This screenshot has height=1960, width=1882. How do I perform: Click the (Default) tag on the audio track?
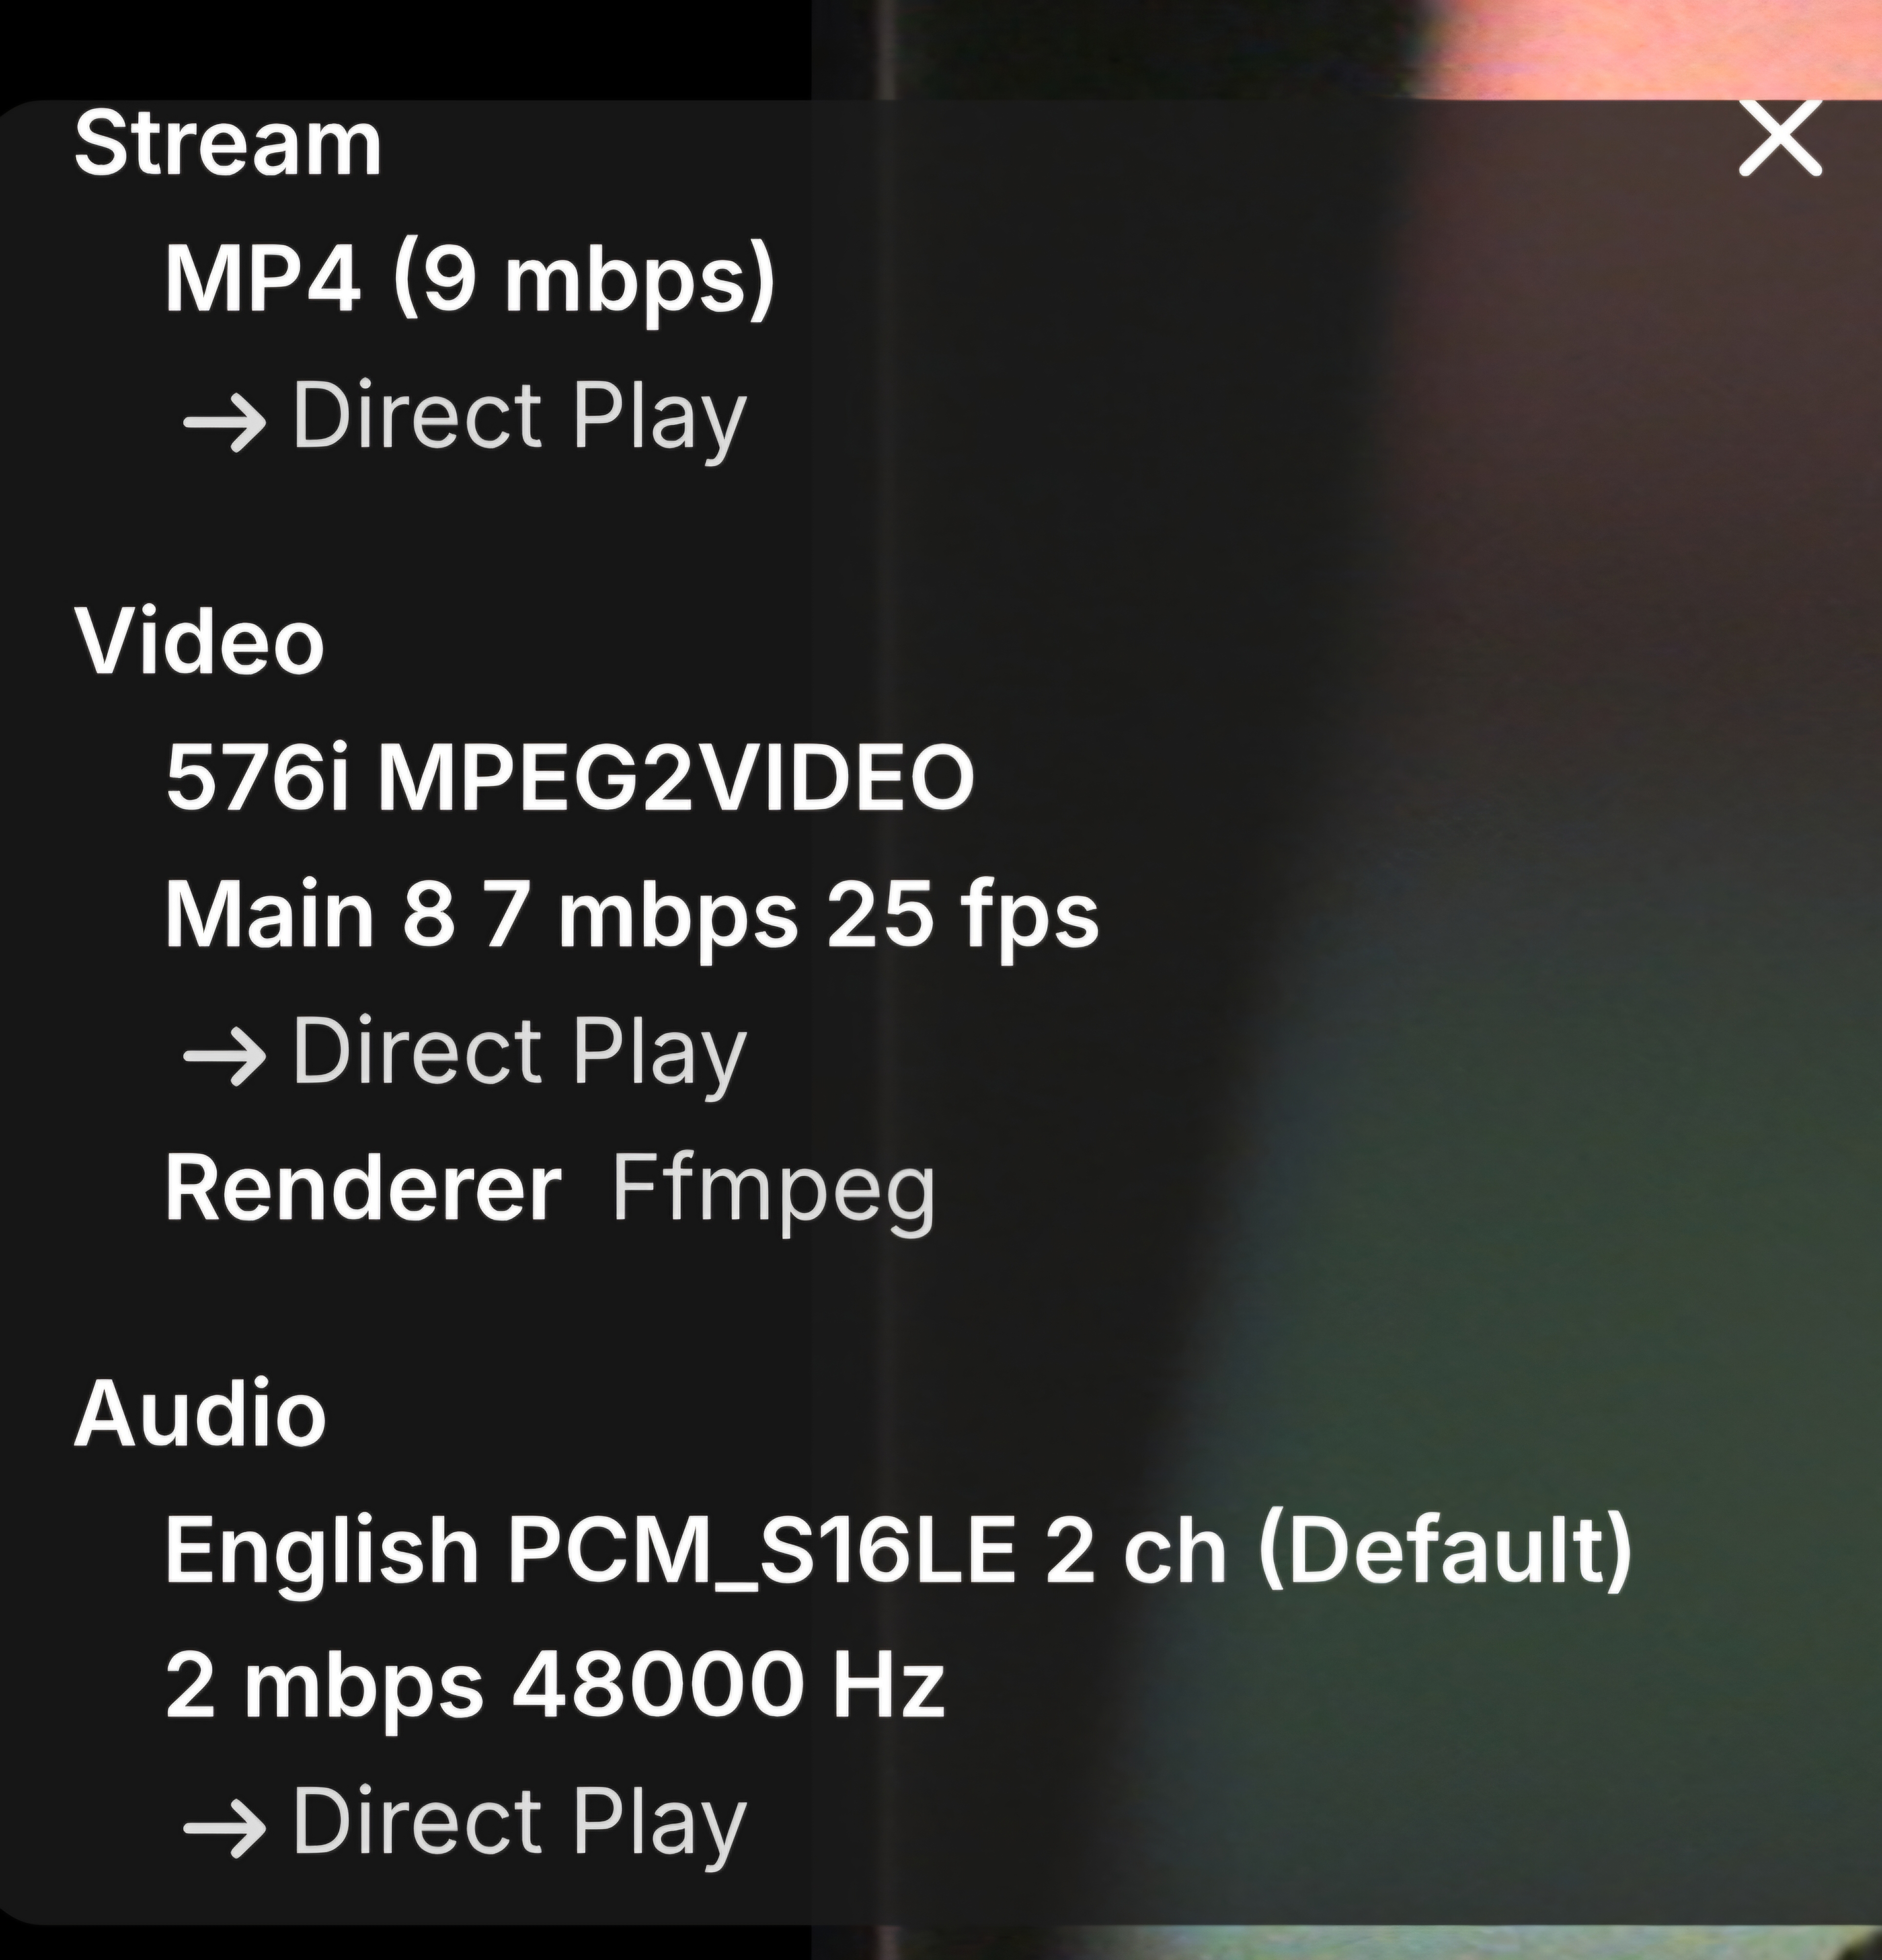(x=1444, y=1551)
